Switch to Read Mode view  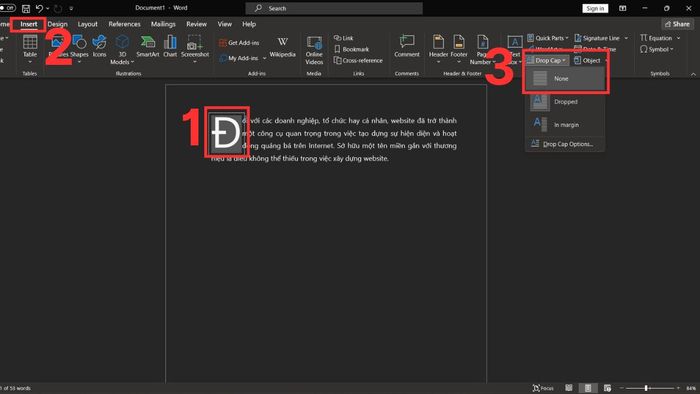coord(569,388)
